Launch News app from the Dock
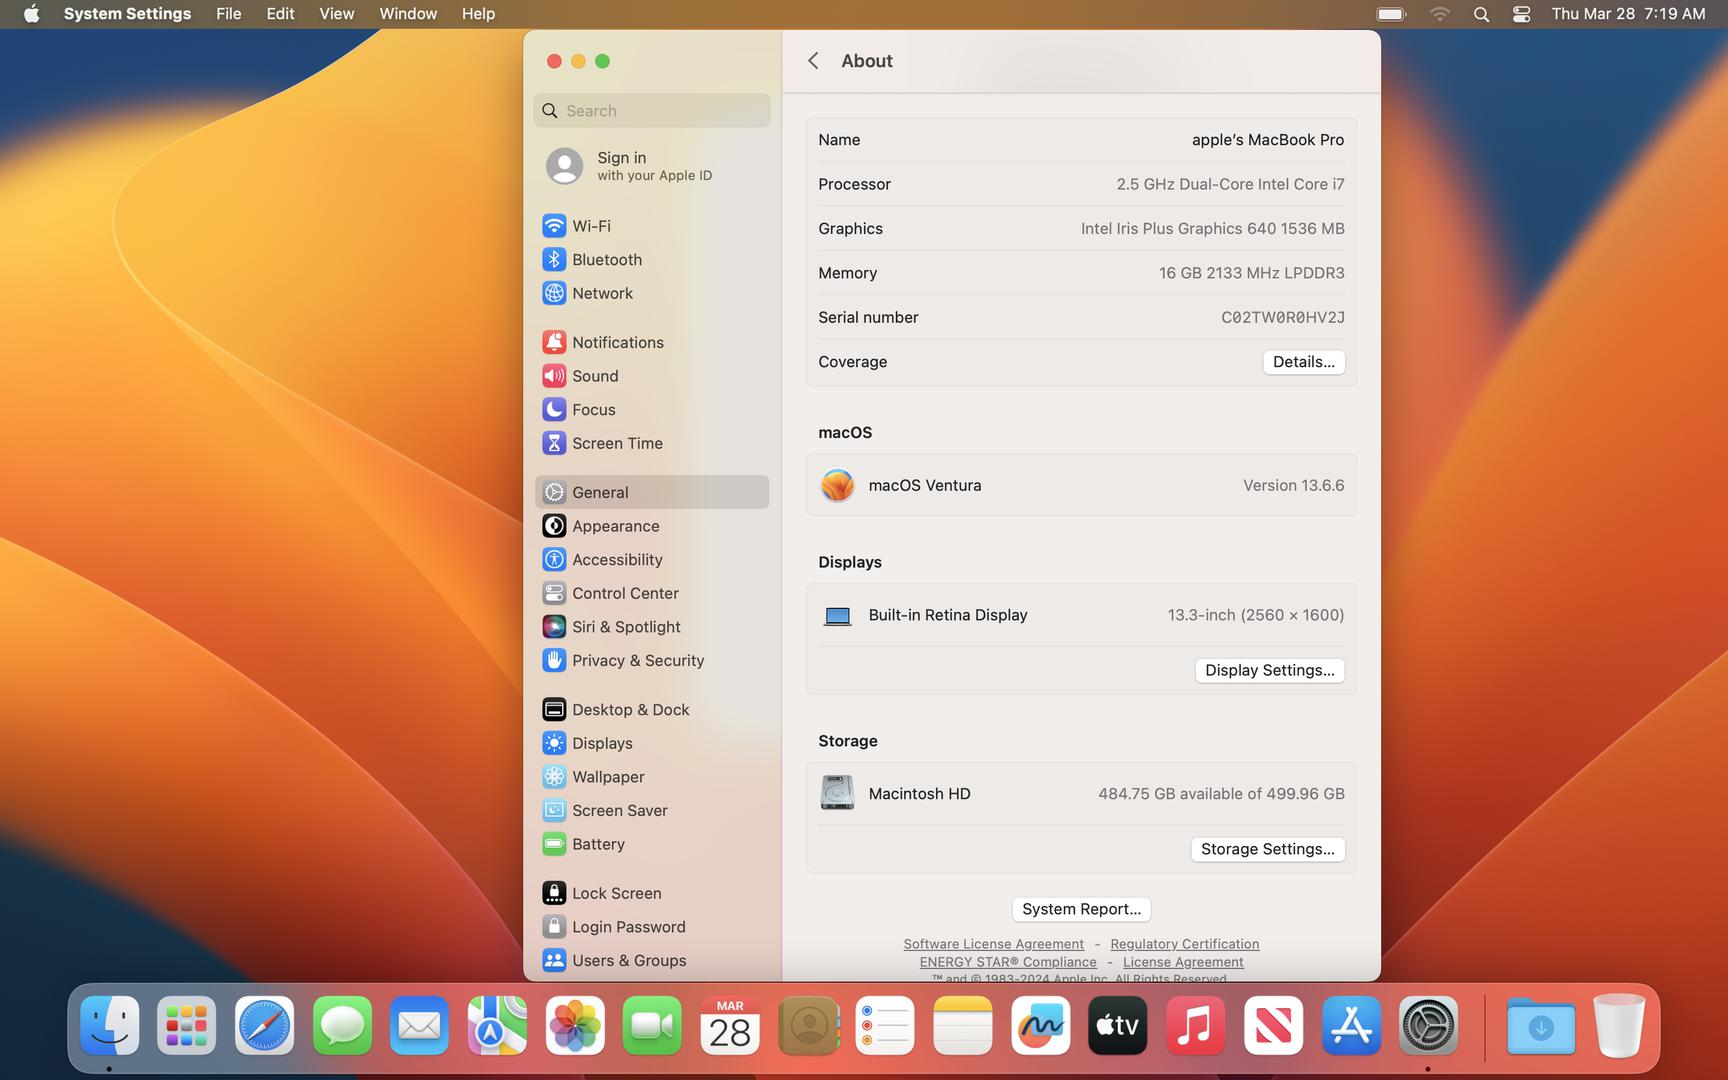This screenshot has height=1080, width=1728. [x=1273, y=1026]
